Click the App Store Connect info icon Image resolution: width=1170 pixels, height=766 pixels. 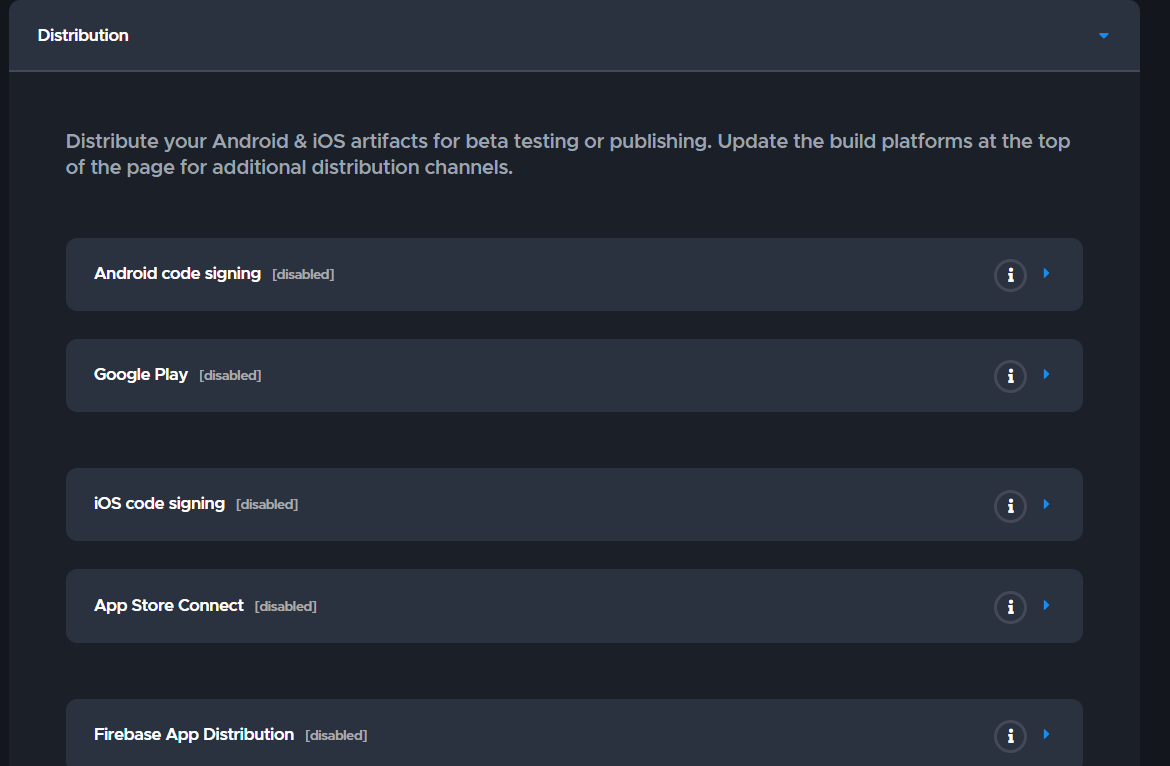1010,607
